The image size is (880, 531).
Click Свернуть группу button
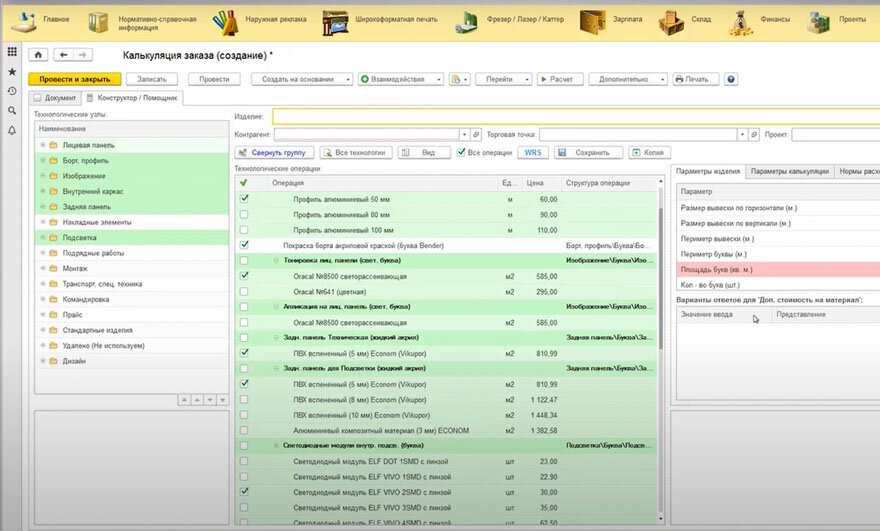point(273,152)
